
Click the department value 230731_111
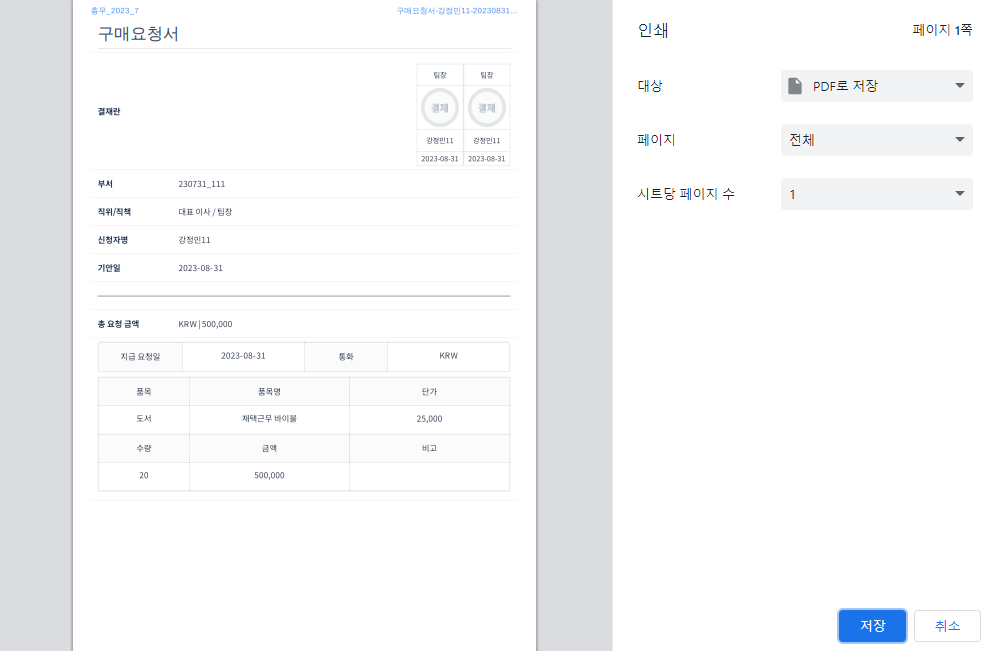pyautogui.click(x=202, y=184)
